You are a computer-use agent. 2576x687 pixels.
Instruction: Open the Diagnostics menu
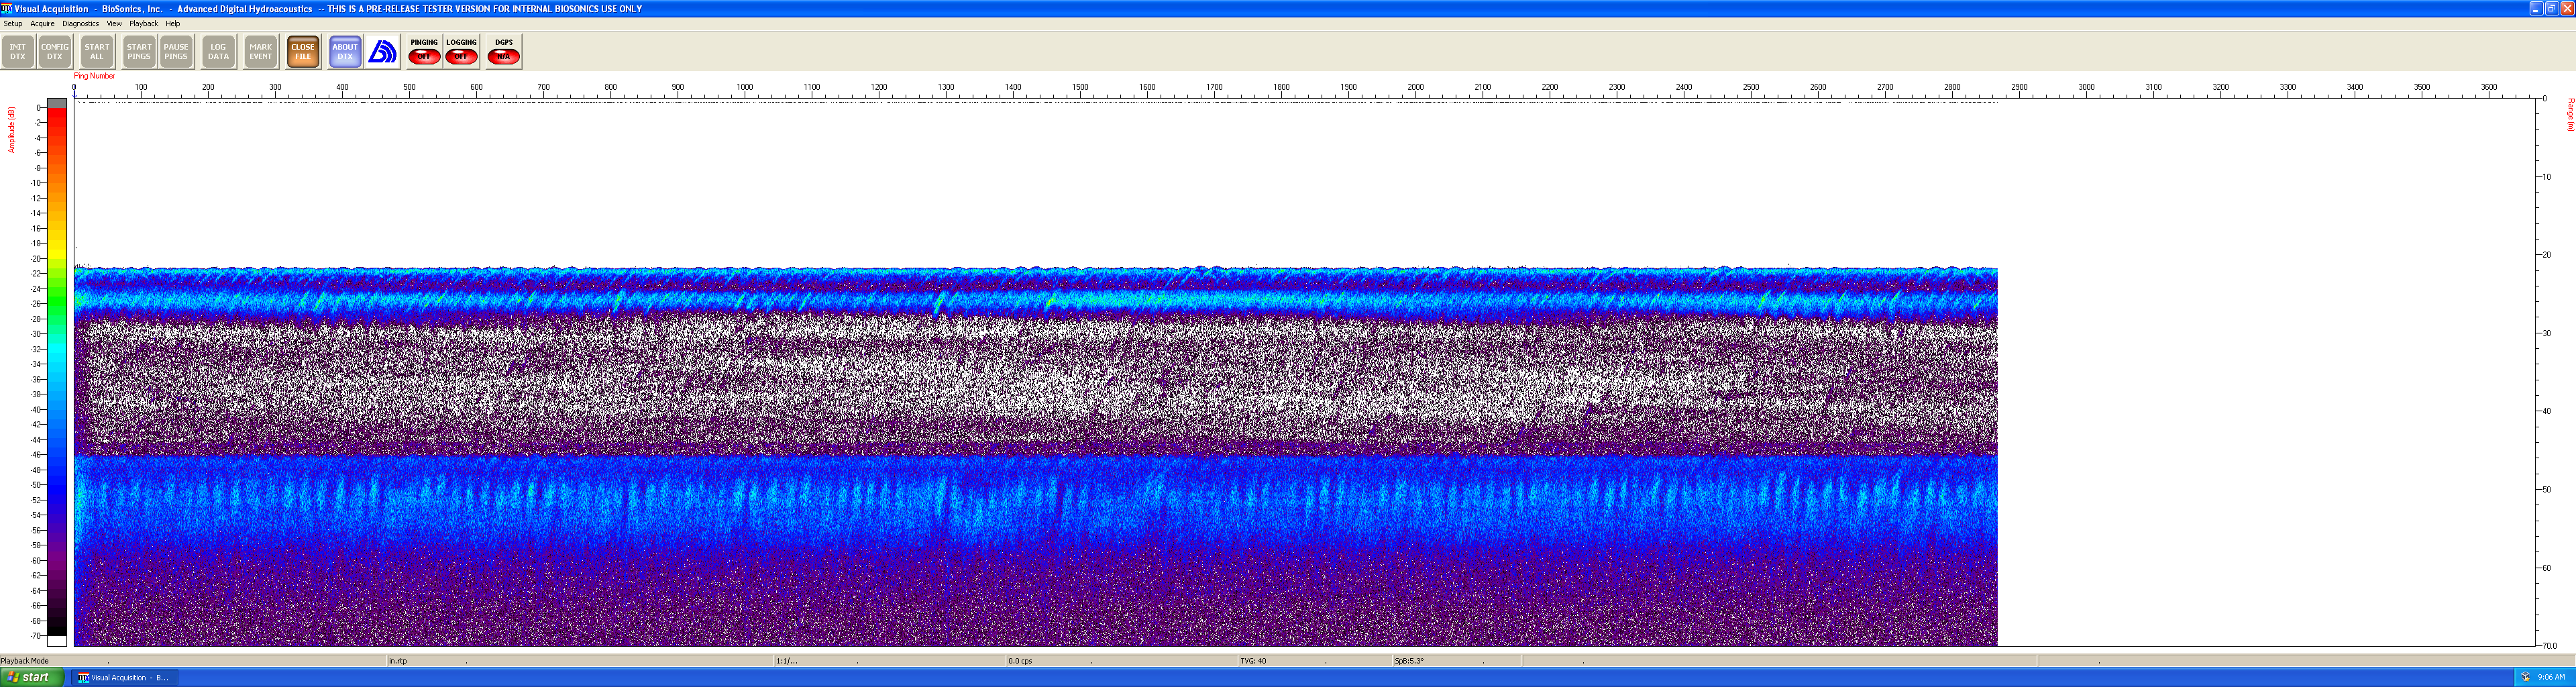pyautogui.click(x=80, y=24)
